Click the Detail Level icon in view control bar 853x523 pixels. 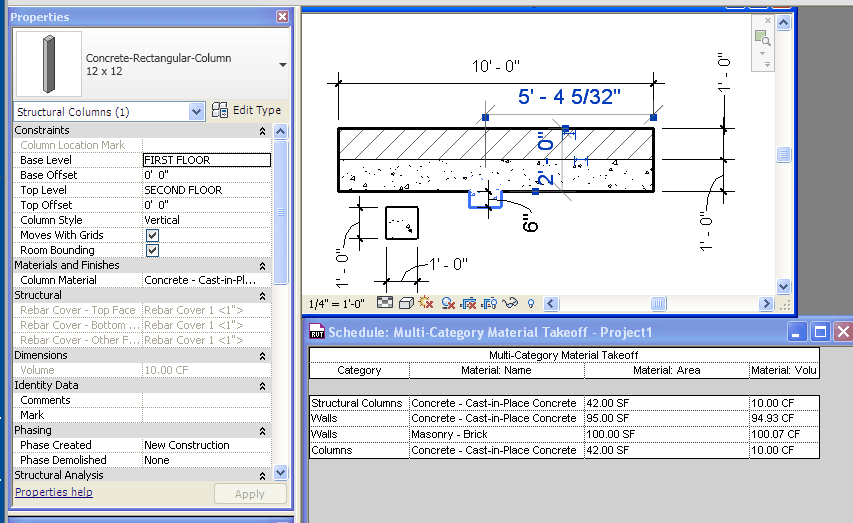click(x=386, y=303)
